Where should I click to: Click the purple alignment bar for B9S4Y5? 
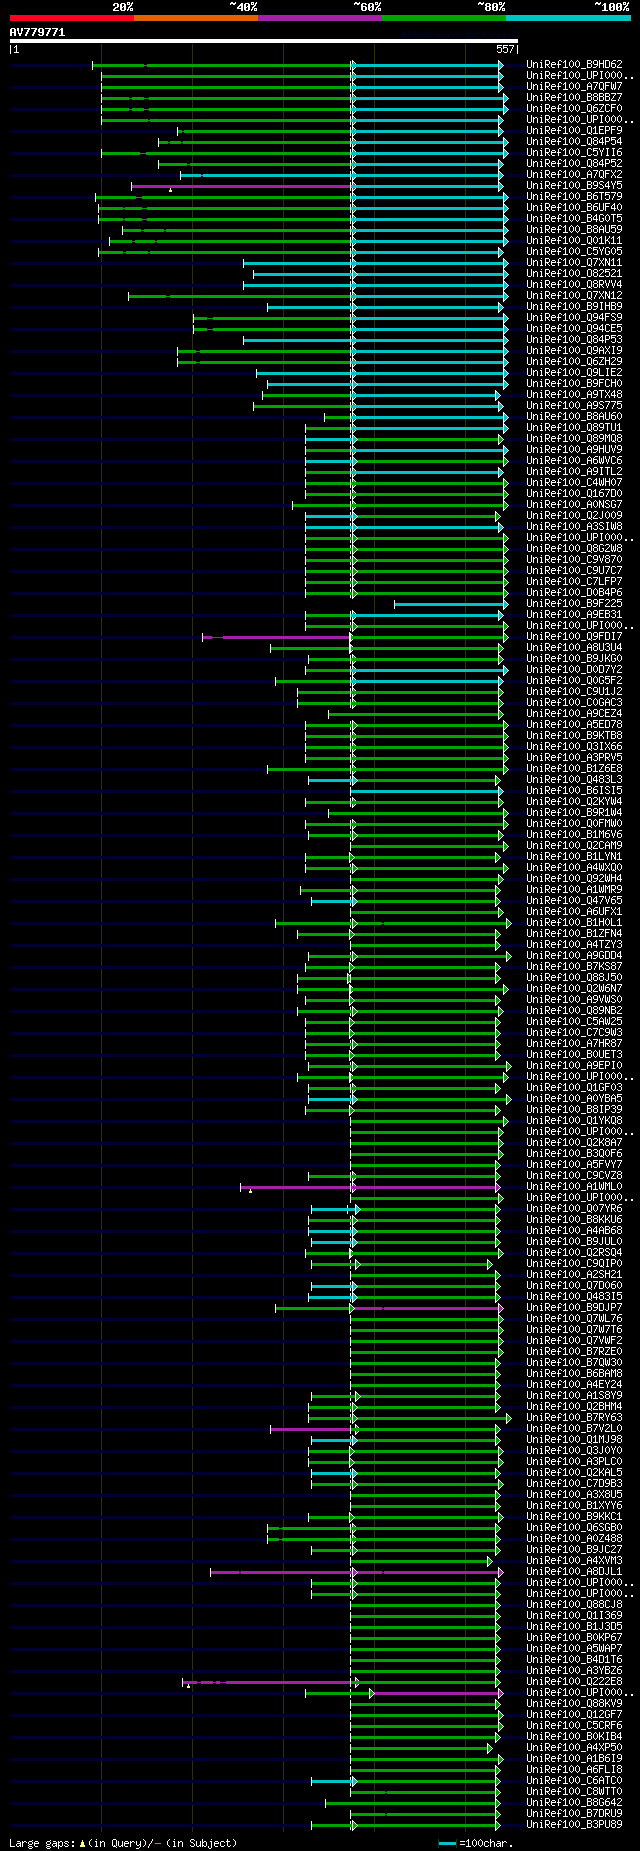click(x=243, y=186)
